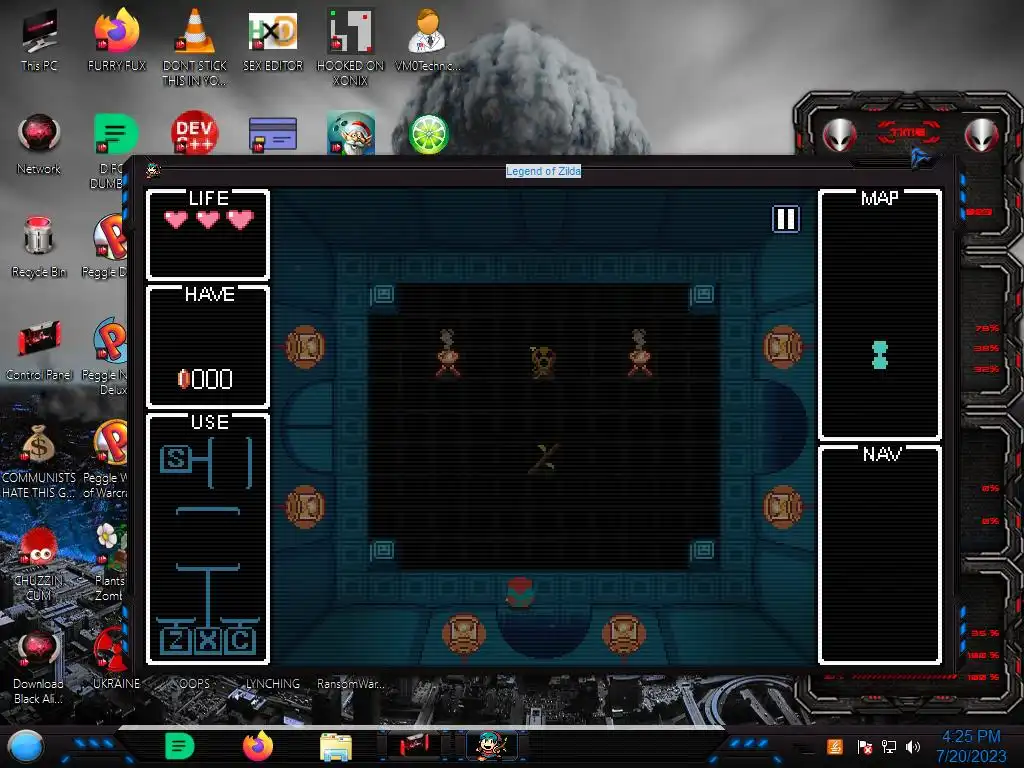Open the HxD hex editor desktop icon

[273, 40]
